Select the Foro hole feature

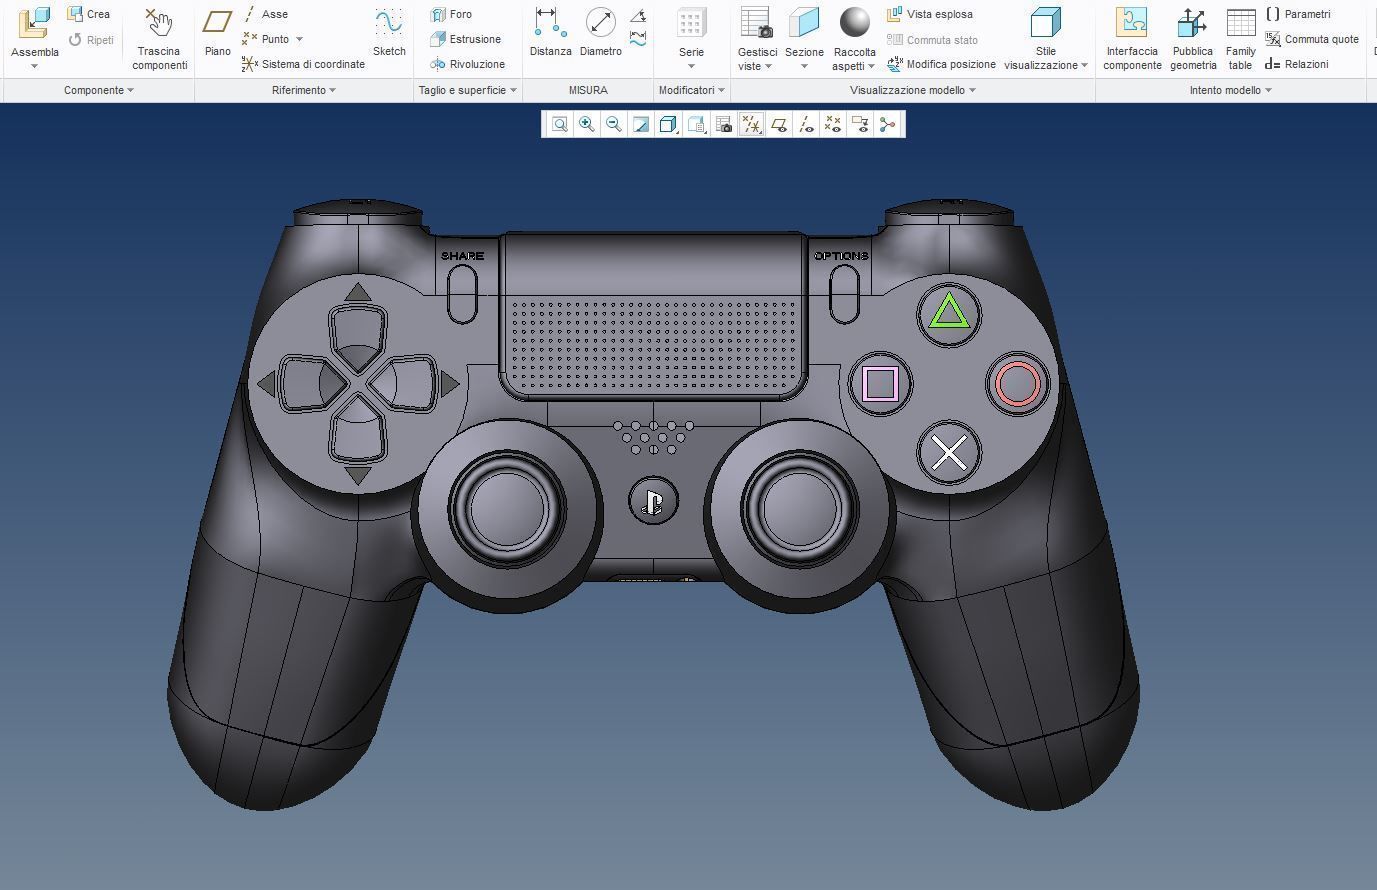point(451,14)
